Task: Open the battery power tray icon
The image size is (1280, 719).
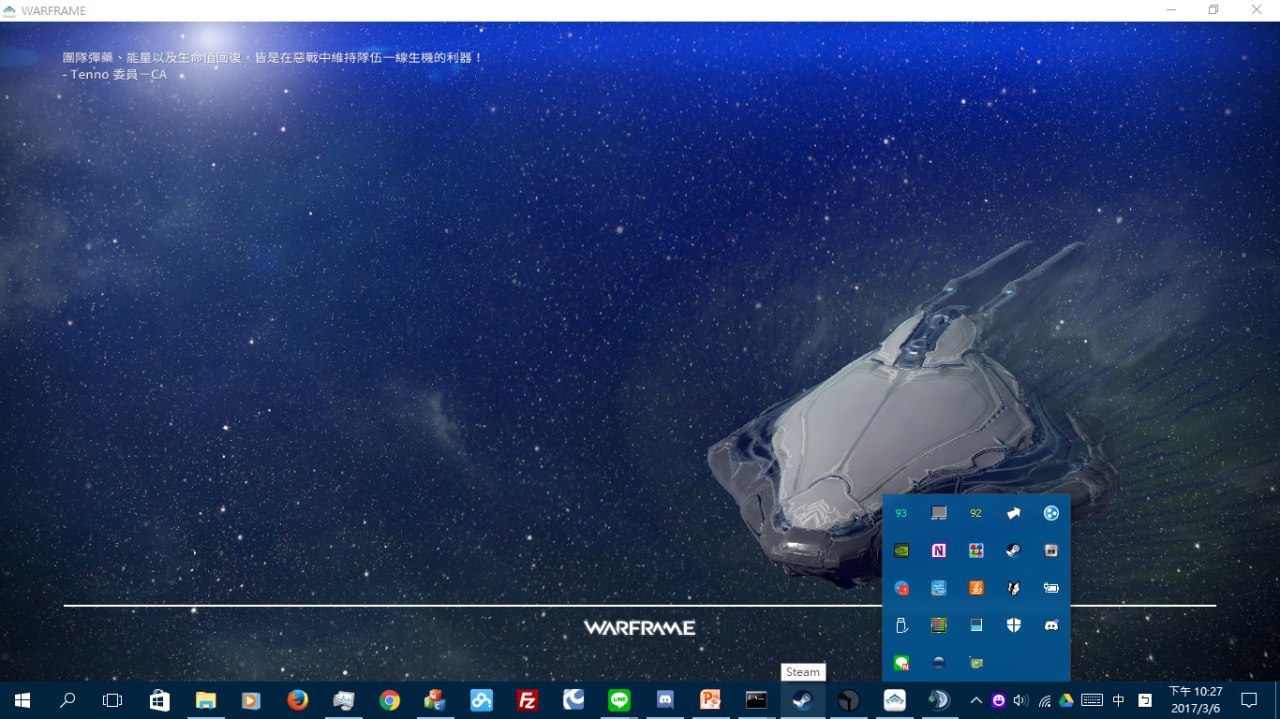Action: pyautogui.click(x=1051, y=588)
